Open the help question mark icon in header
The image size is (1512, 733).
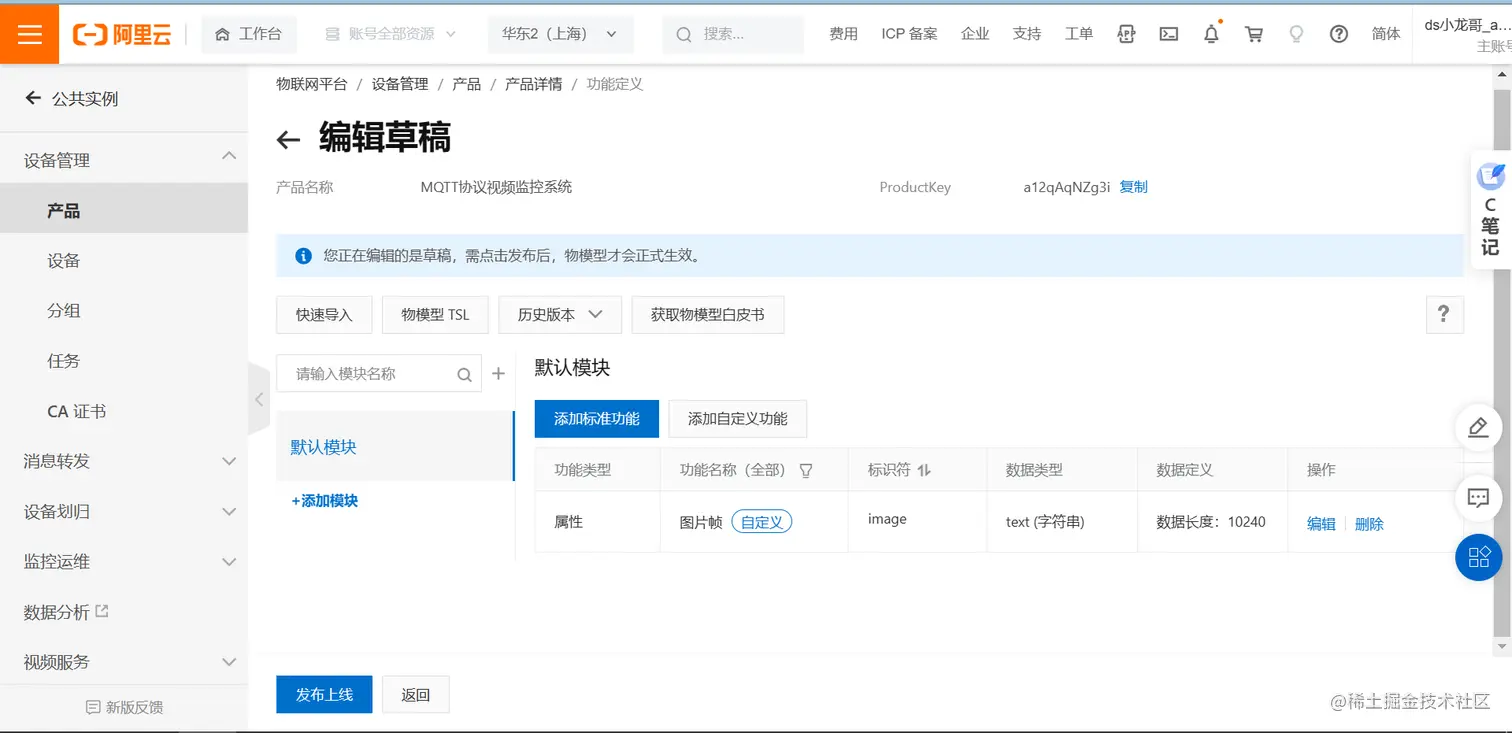[1339, 34]
